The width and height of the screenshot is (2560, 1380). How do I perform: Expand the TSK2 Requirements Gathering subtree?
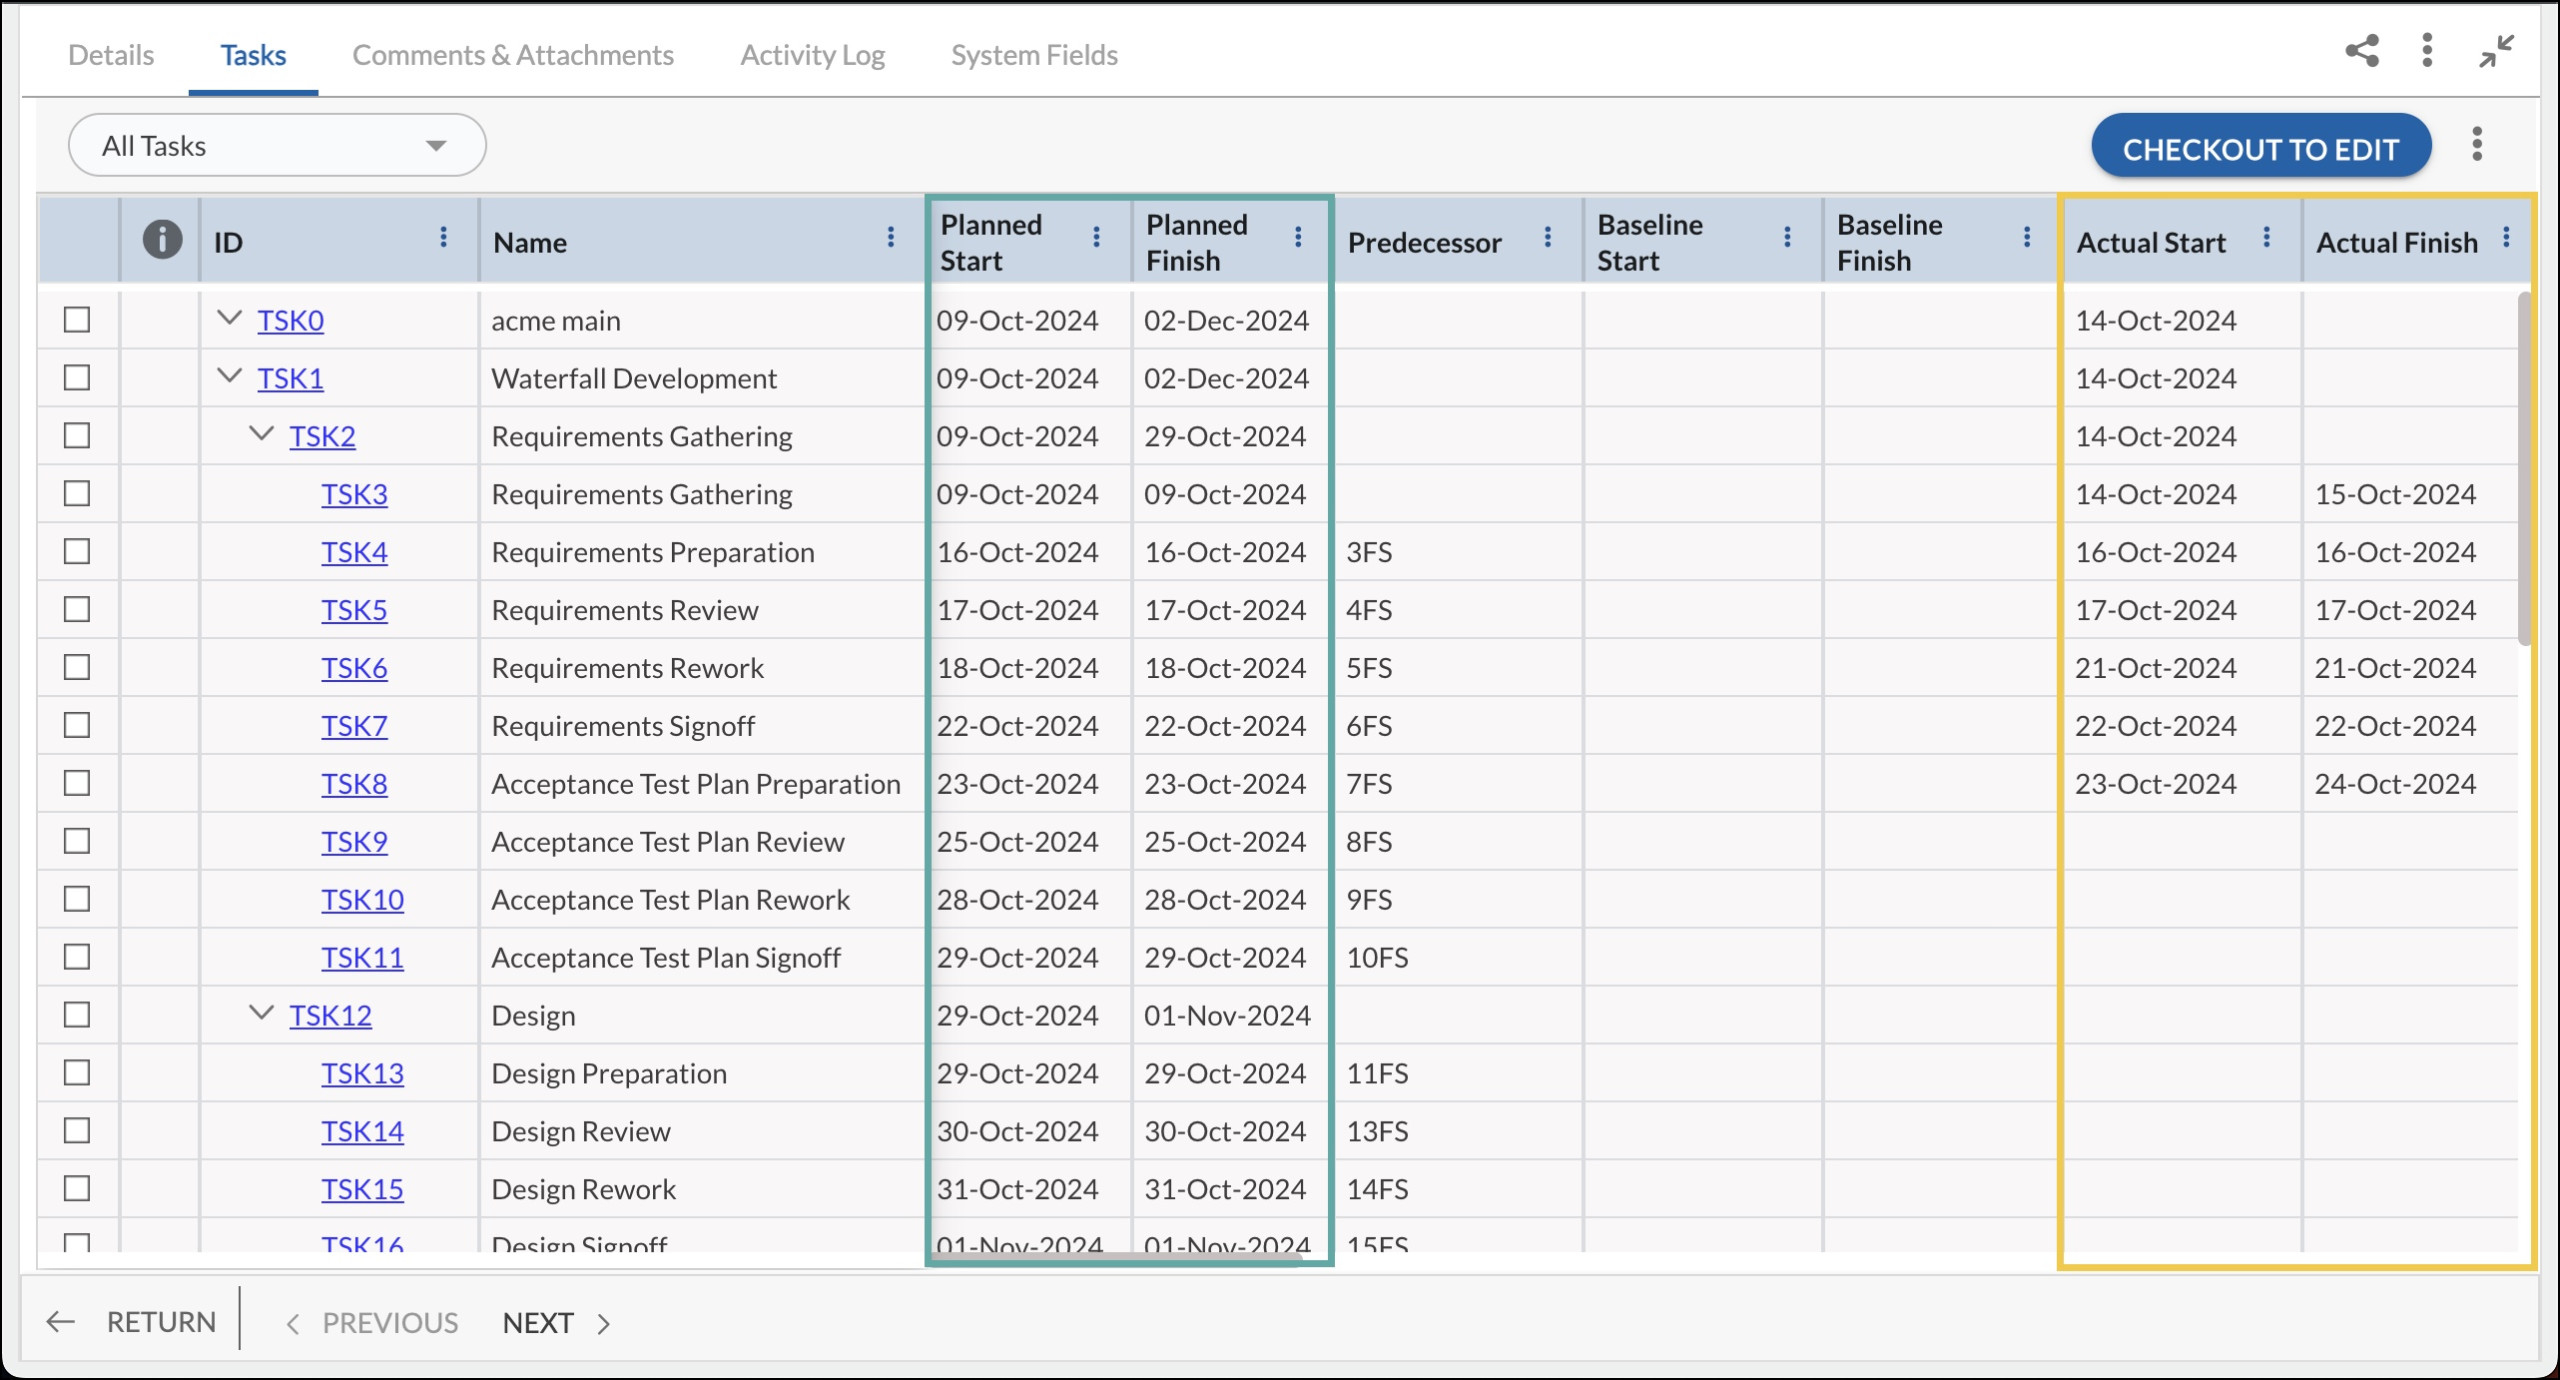coord(258,435)
